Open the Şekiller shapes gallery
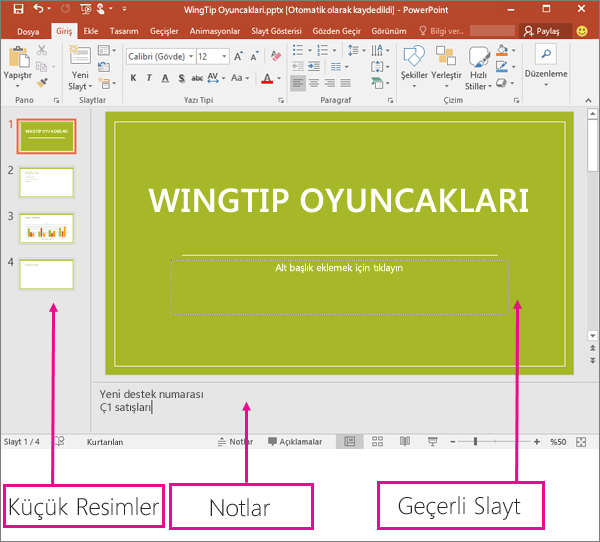Image resolution: width=600 pixels, height=542 pixels. click(414, 65)
